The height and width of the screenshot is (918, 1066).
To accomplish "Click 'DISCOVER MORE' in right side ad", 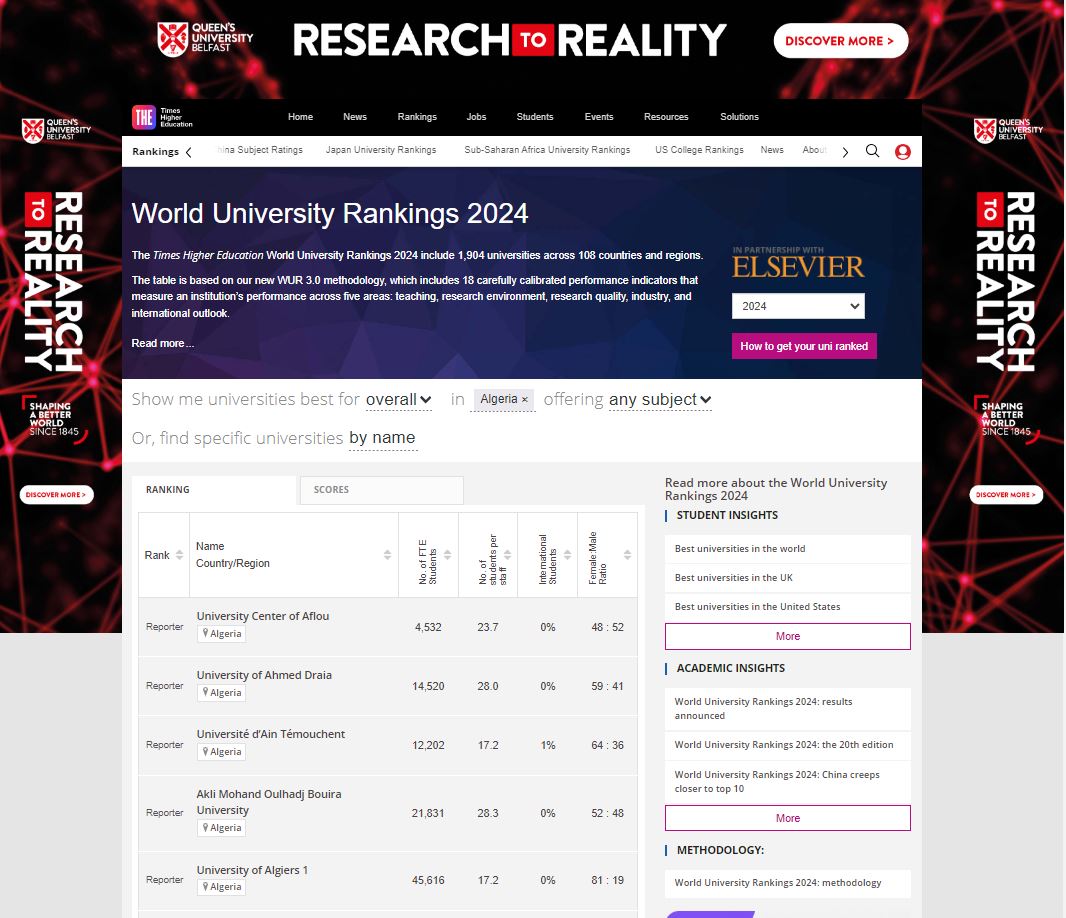I will 1006,494.
